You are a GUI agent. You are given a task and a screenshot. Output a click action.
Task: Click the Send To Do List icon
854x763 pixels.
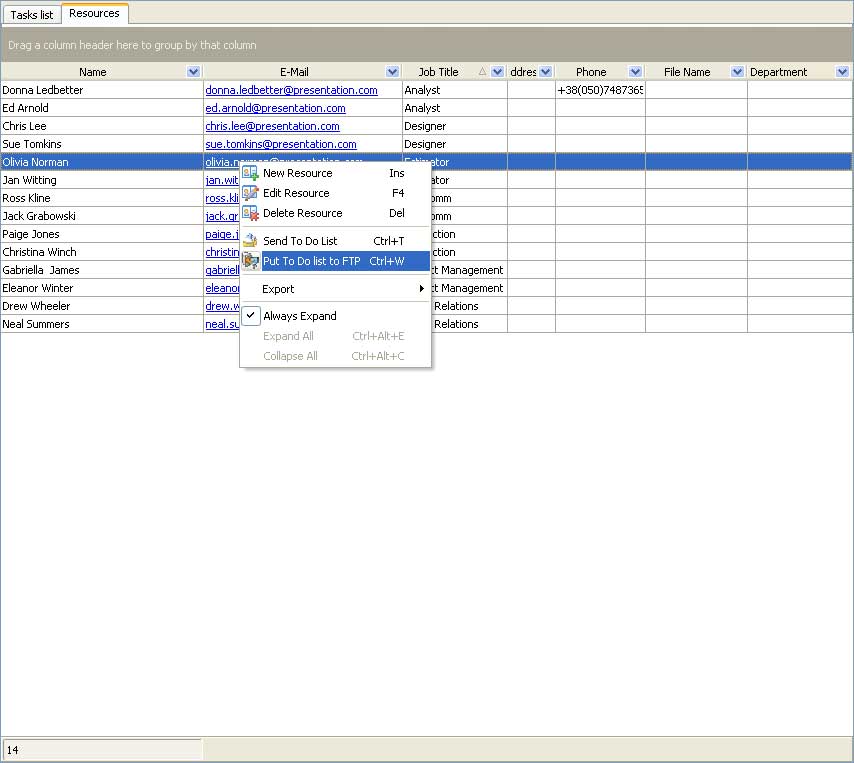click(x=251, y=241)
